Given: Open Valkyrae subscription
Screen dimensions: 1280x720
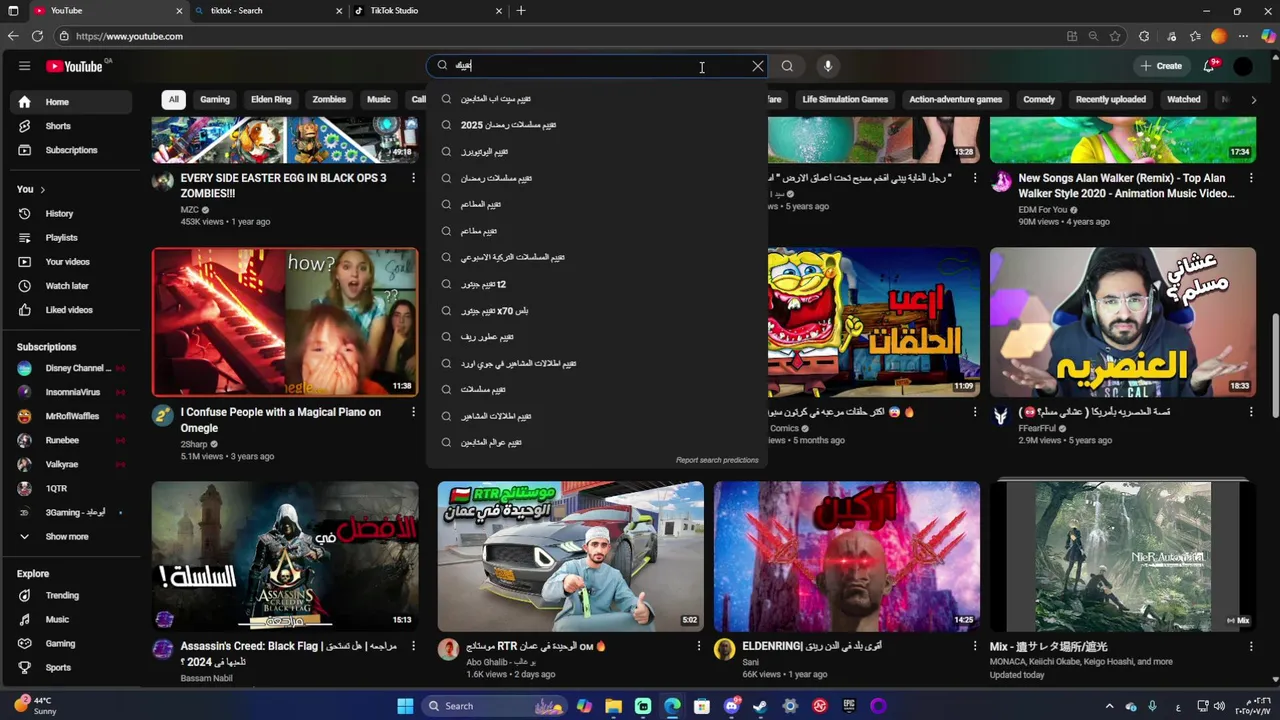Looking at the screenshot, I should coord(71,464).
